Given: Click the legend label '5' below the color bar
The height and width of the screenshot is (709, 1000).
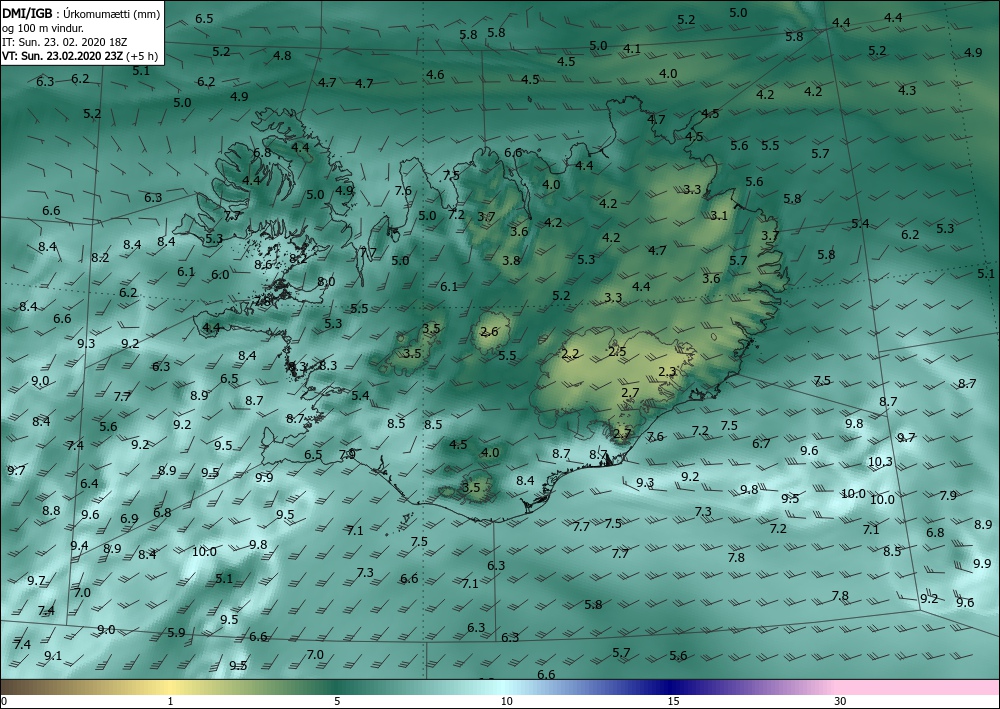Looking at the screenshot, I should pyautogui.click(x=337, y=702).
